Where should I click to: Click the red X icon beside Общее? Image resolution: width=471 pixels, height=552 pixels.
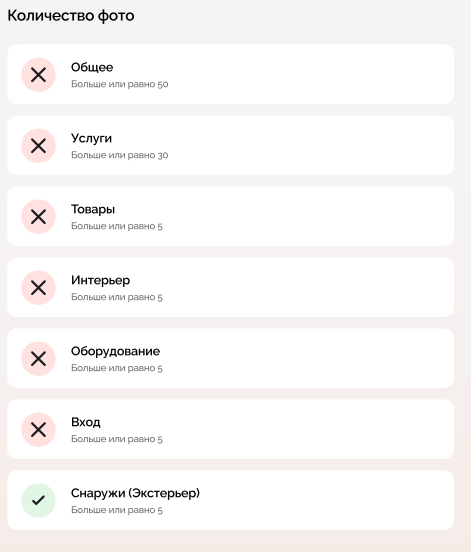[x=38, y=75]
